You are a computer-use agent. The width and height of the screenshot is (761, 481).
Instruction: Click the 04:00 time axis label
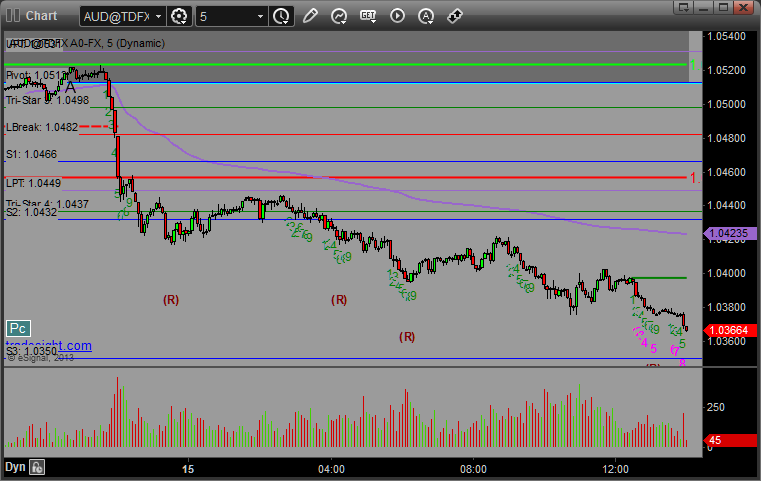tap(331, 469)
